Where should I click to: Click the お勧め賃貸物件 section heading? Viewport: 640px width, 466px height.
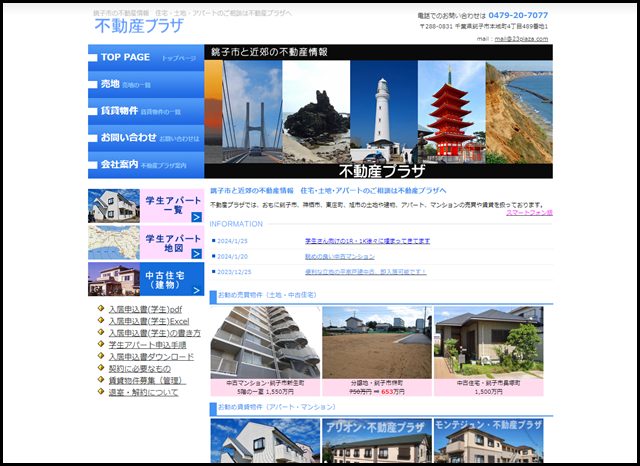tap(277, 407)
